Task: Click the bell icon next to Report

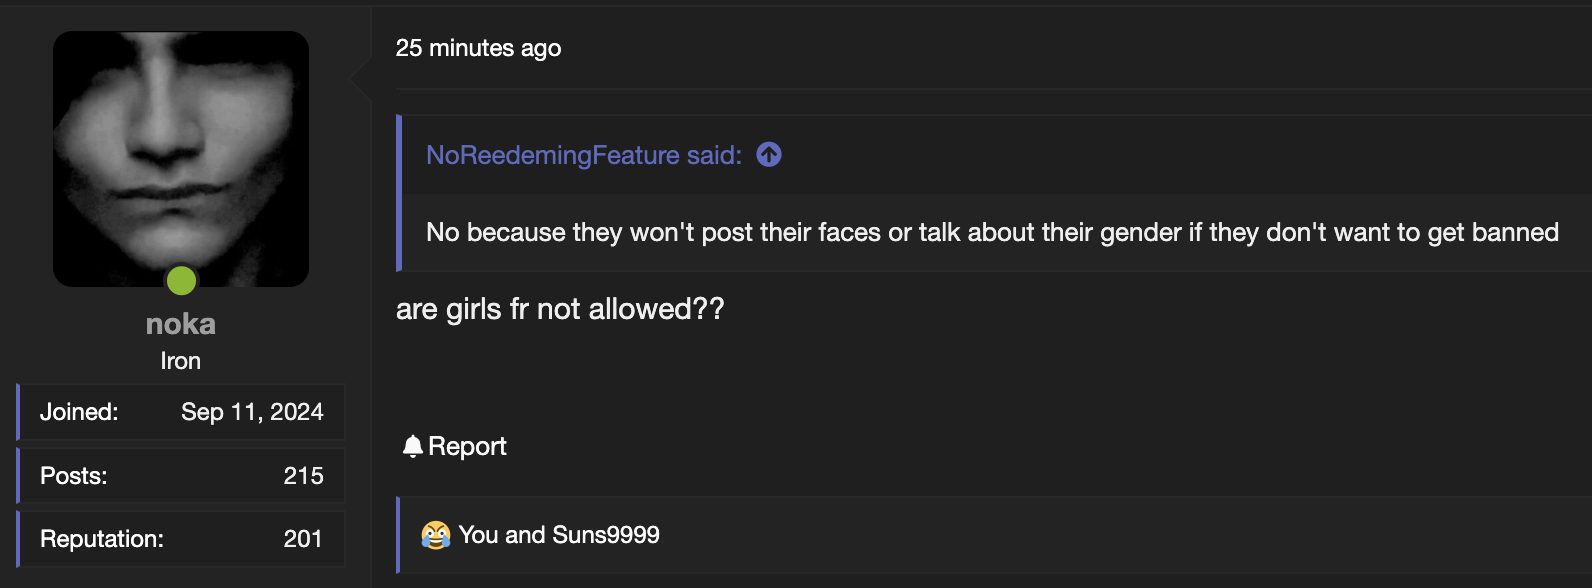Action: tap(412, 446)
